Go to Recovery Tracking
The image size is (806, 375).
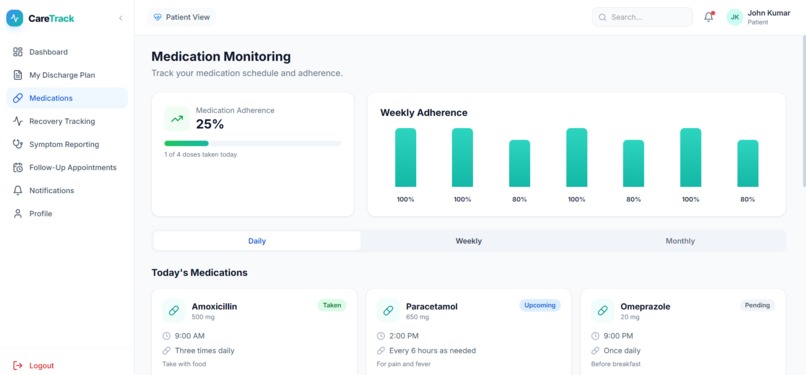point(67,121)
